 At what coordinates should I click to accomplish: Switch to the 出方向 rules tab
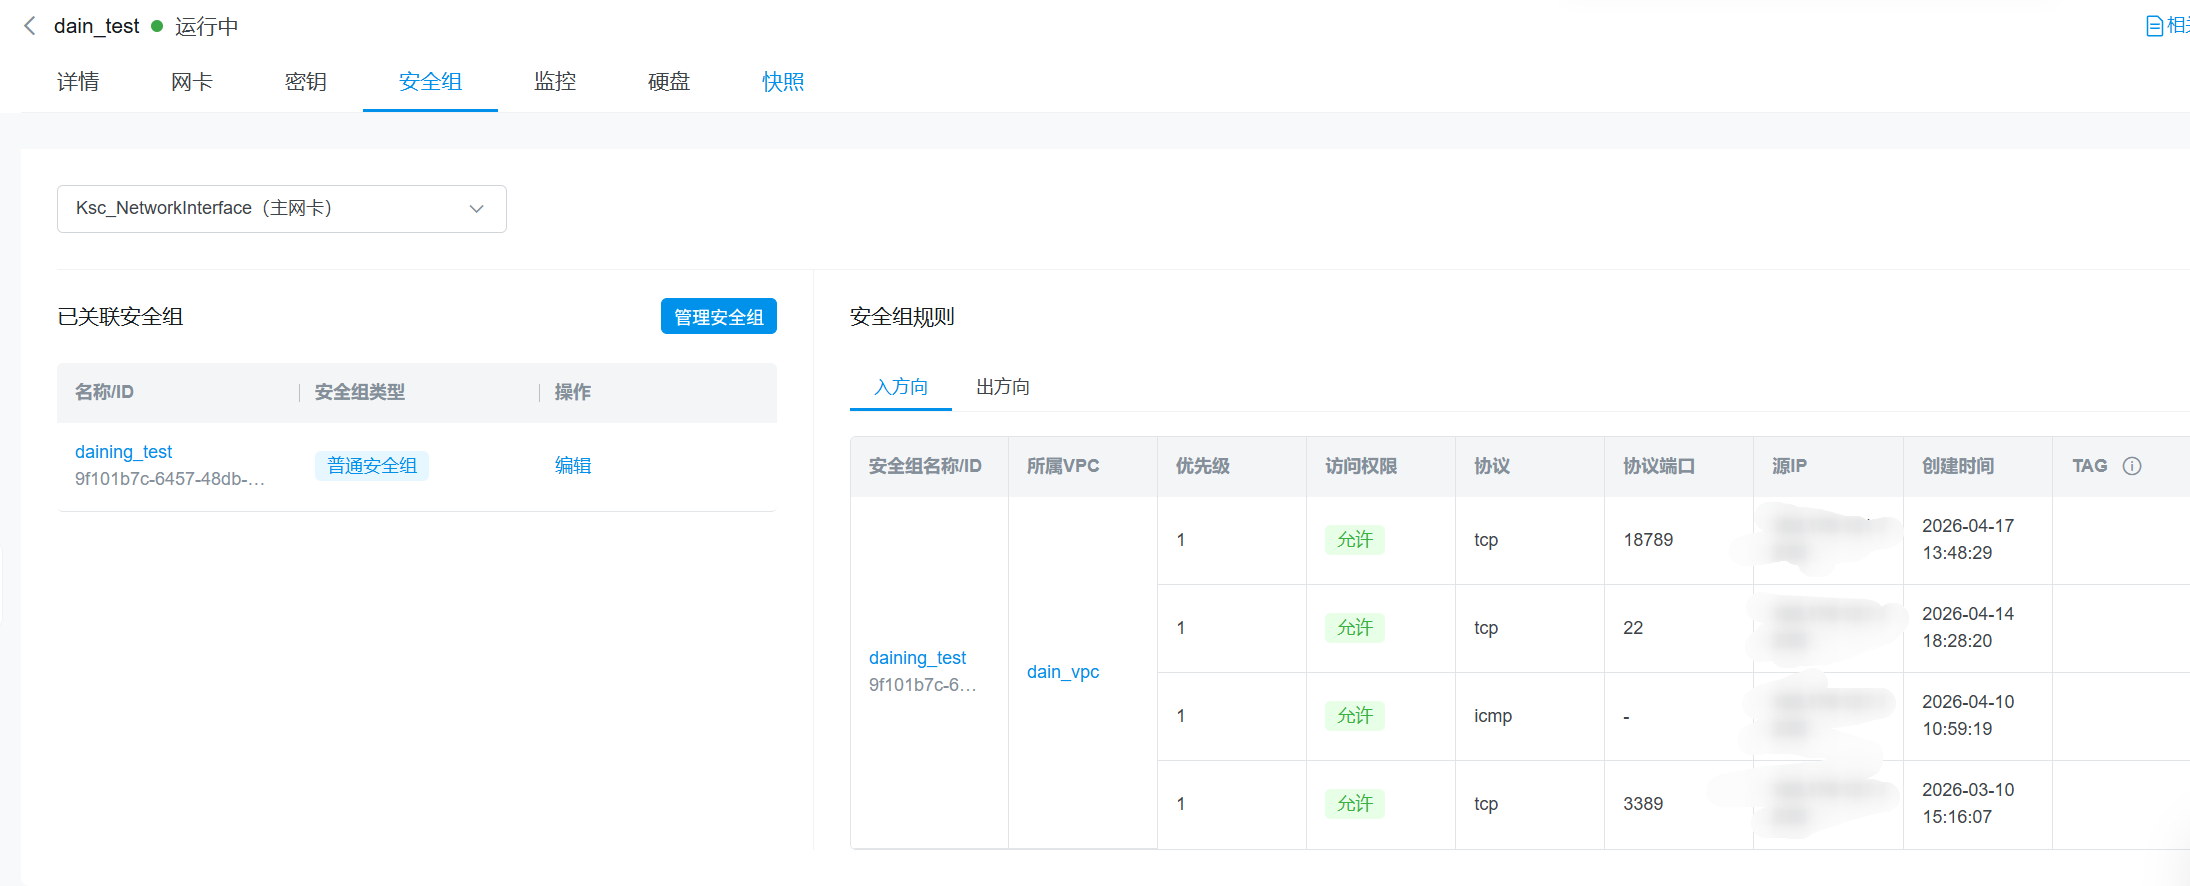(x=1003, y=387)
